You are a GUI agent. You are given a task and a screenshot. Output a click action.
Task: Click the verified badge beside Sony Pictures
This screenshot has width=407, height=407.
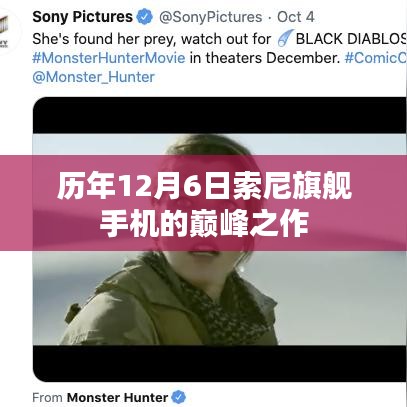pos(145,17)
